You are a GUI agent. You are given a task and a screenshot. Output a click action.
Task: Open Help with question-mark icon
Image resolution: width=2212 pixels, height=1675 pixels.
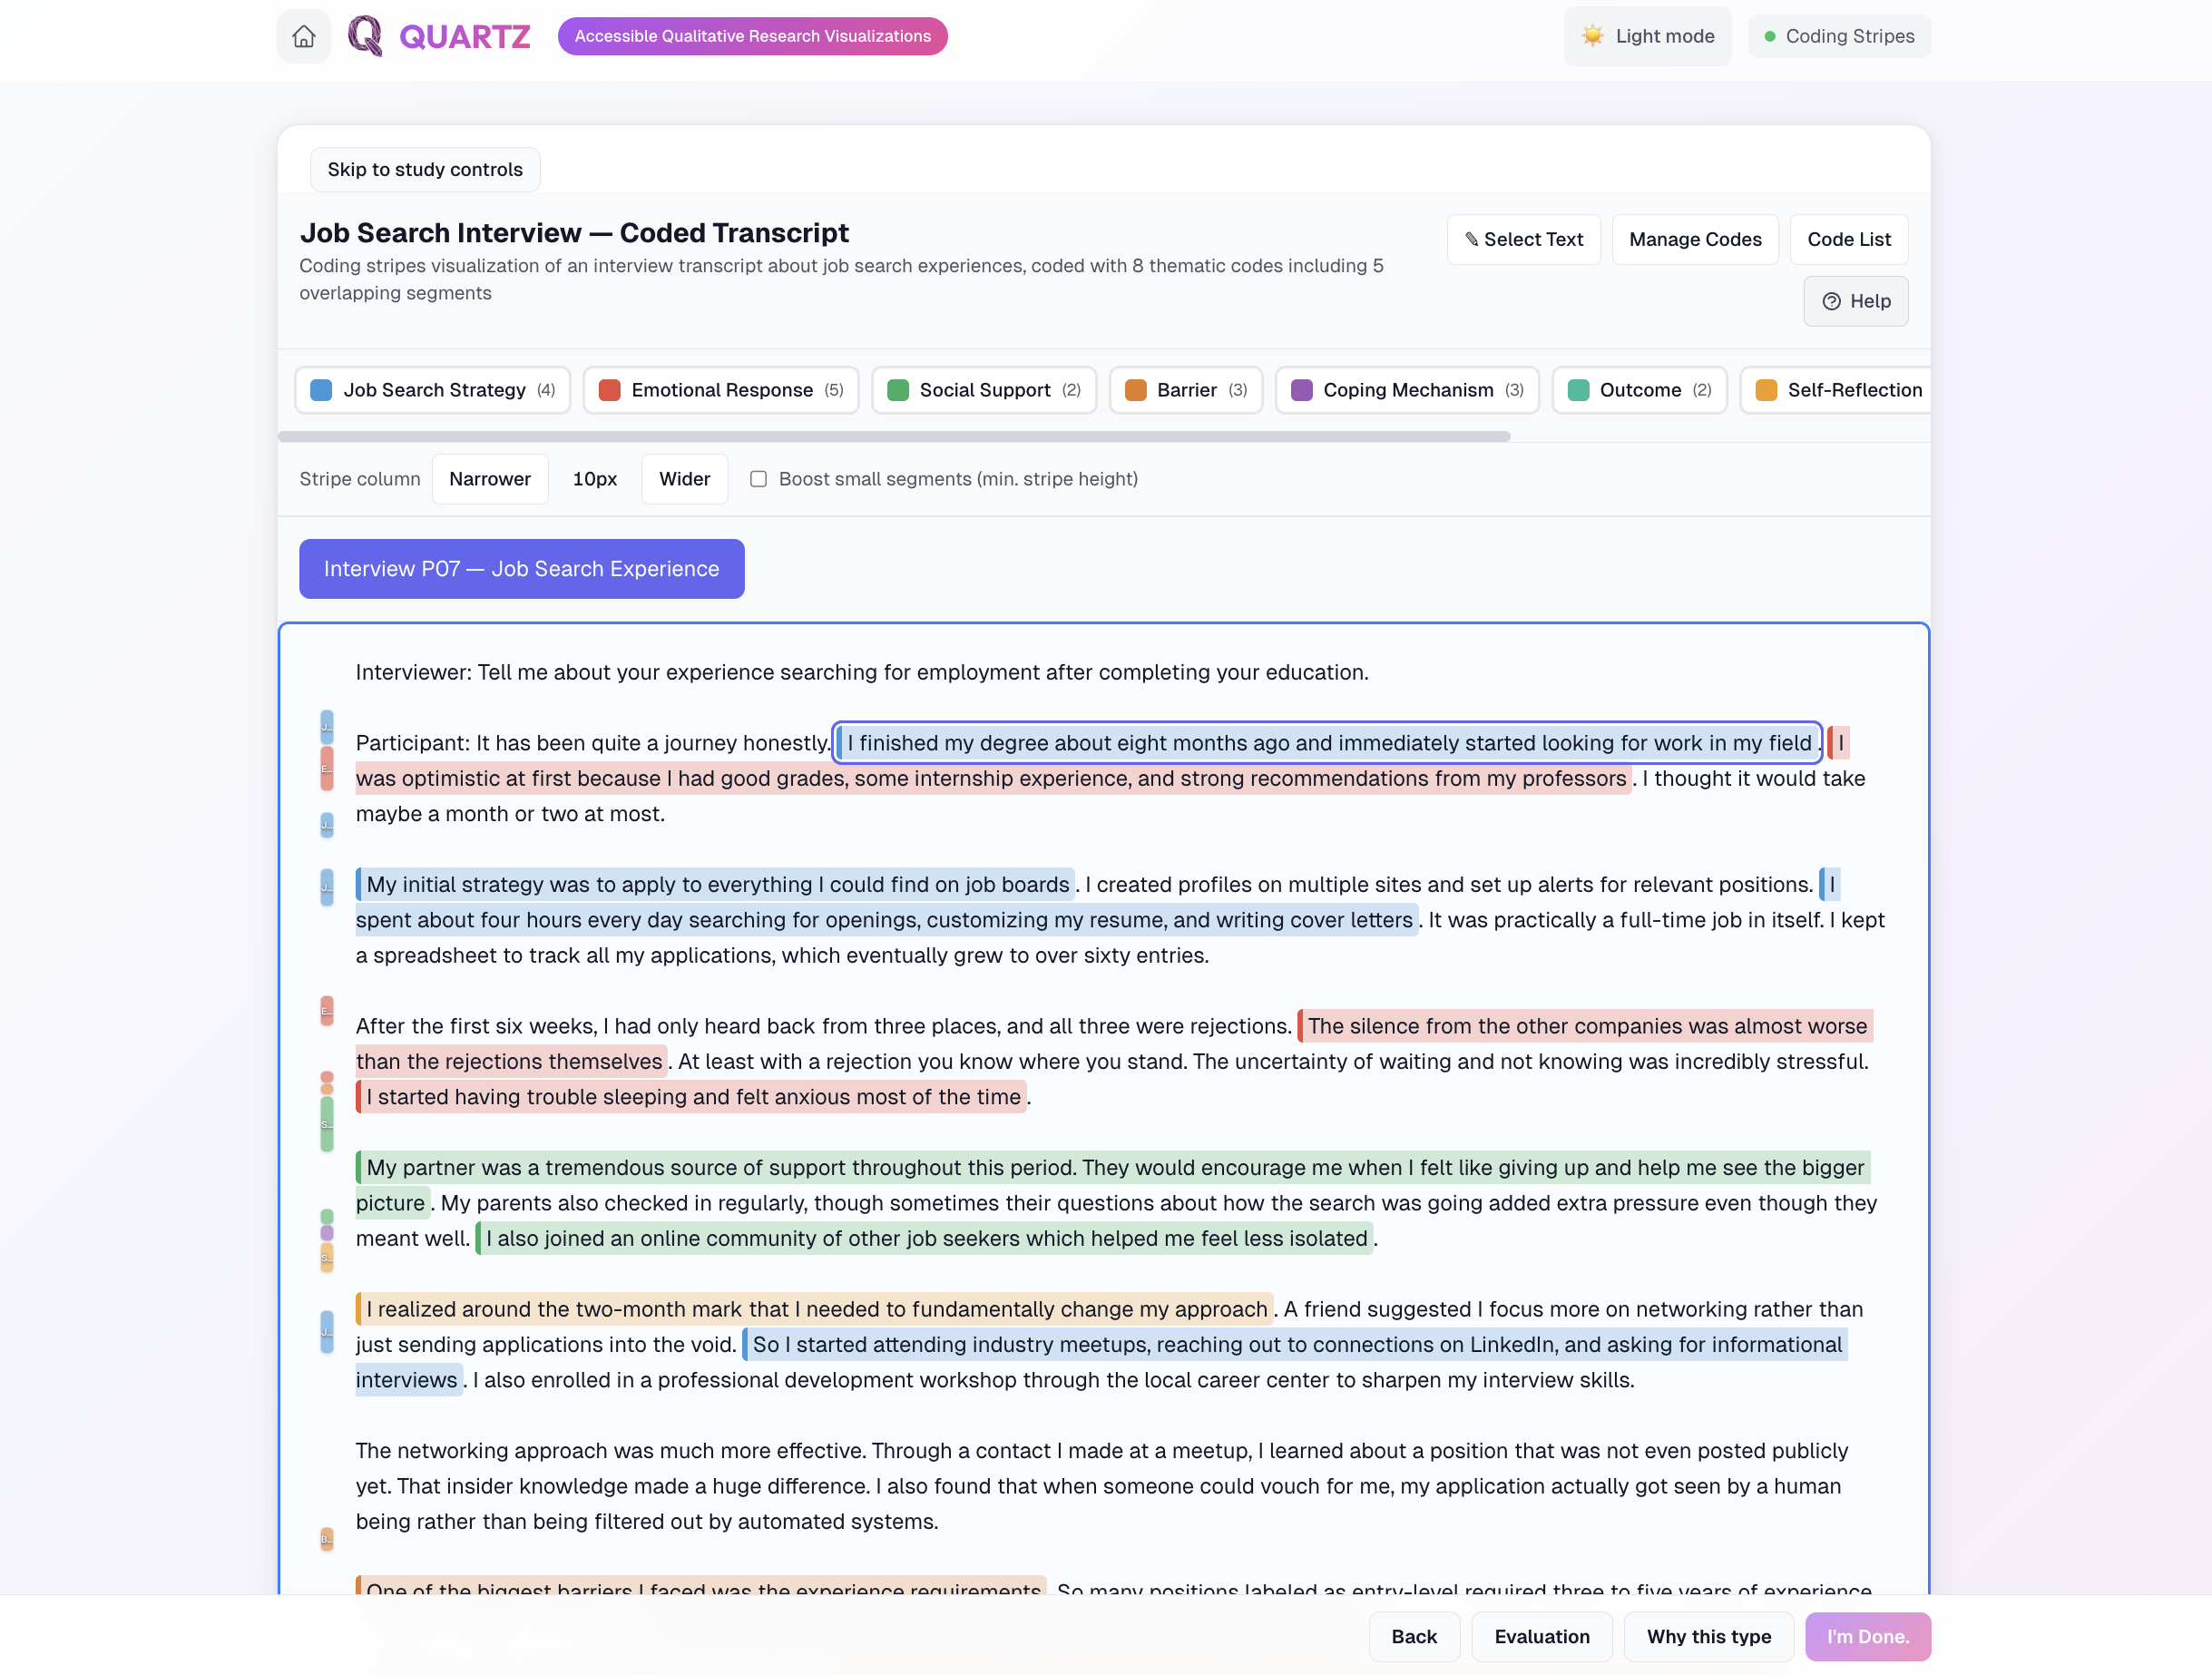coord(1856,301)
